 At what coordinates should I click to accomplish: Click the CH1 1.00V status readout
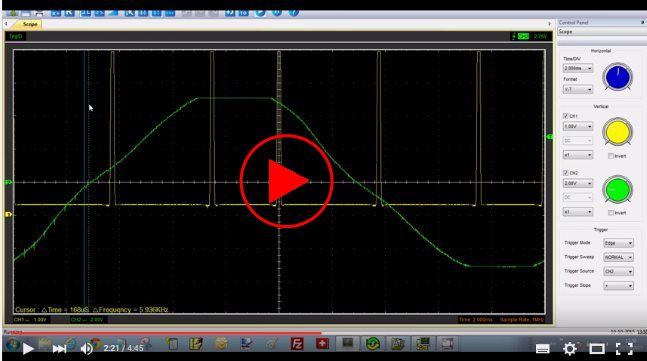pyautogui.click(x=30, y=320)
